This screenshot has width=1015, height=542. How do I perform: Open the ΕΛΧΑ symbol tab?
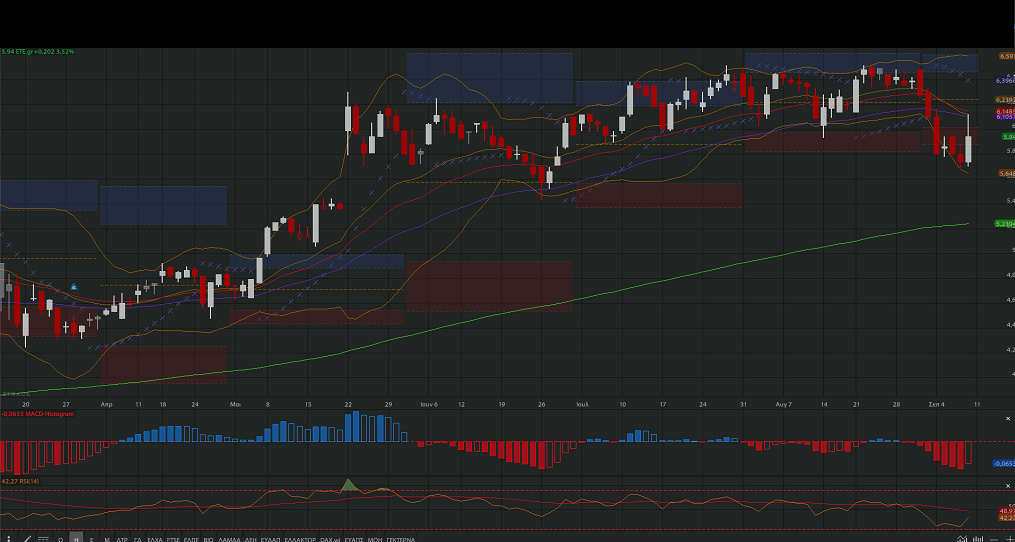(155, 539)
